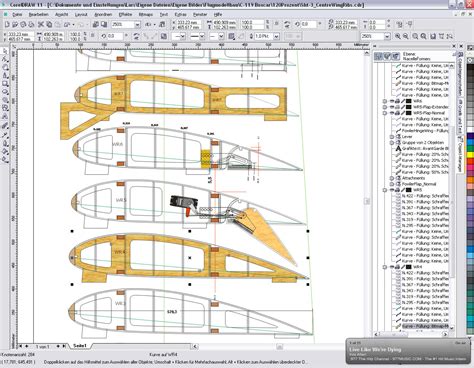
Task: Select FowlerFlap_Normal group in Object Manager
Action: pyautogui.click(x=419, y=184)
